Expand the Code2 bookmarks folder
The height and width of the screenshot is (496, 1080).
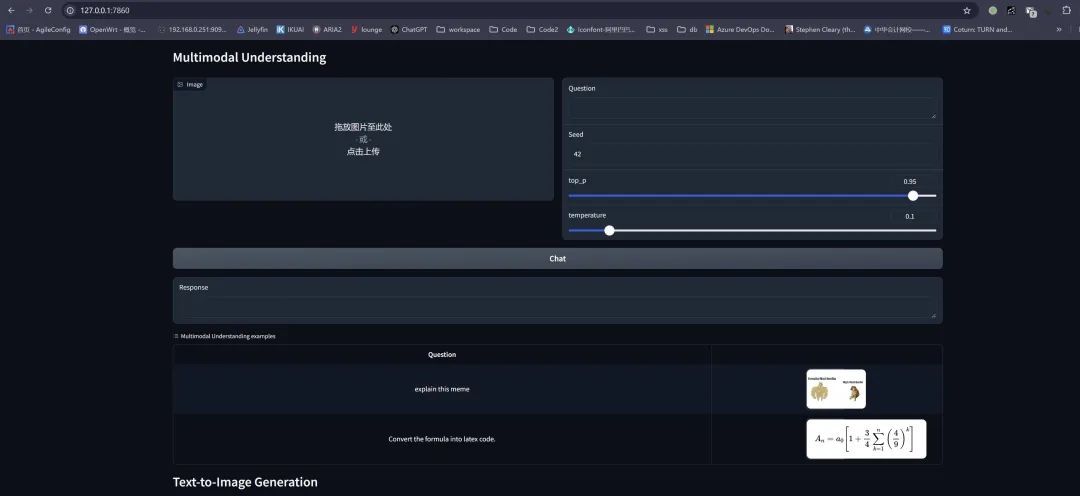542,30
